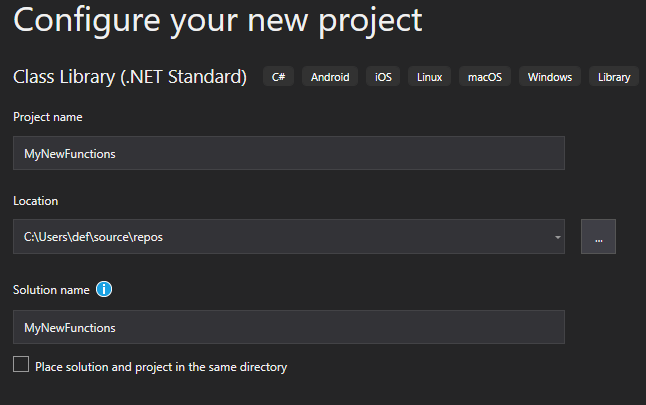Click the 'Class Library (.NET Standard)' heading
Image resolution: width=646 pixels, height=405 pixels.
(x=130, y=77)
